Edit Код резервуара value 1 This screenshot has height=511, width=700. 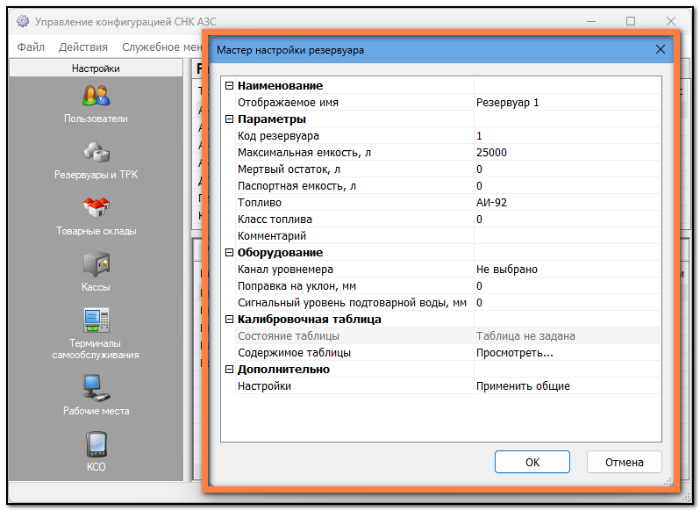(567, 136)
